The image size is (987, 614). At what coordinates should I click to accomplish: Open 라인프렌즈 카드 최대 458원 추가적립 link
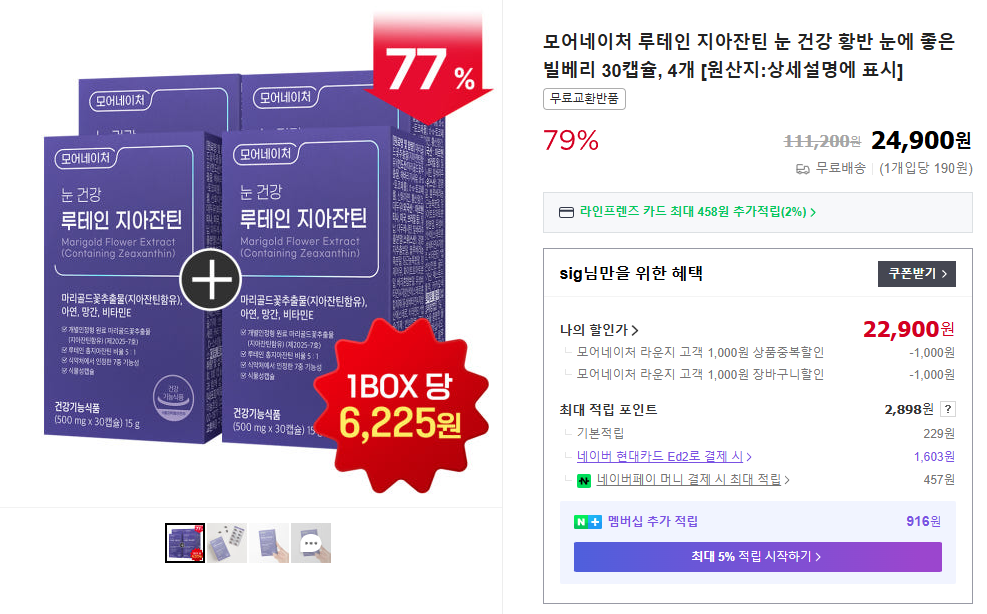[697, 212]
